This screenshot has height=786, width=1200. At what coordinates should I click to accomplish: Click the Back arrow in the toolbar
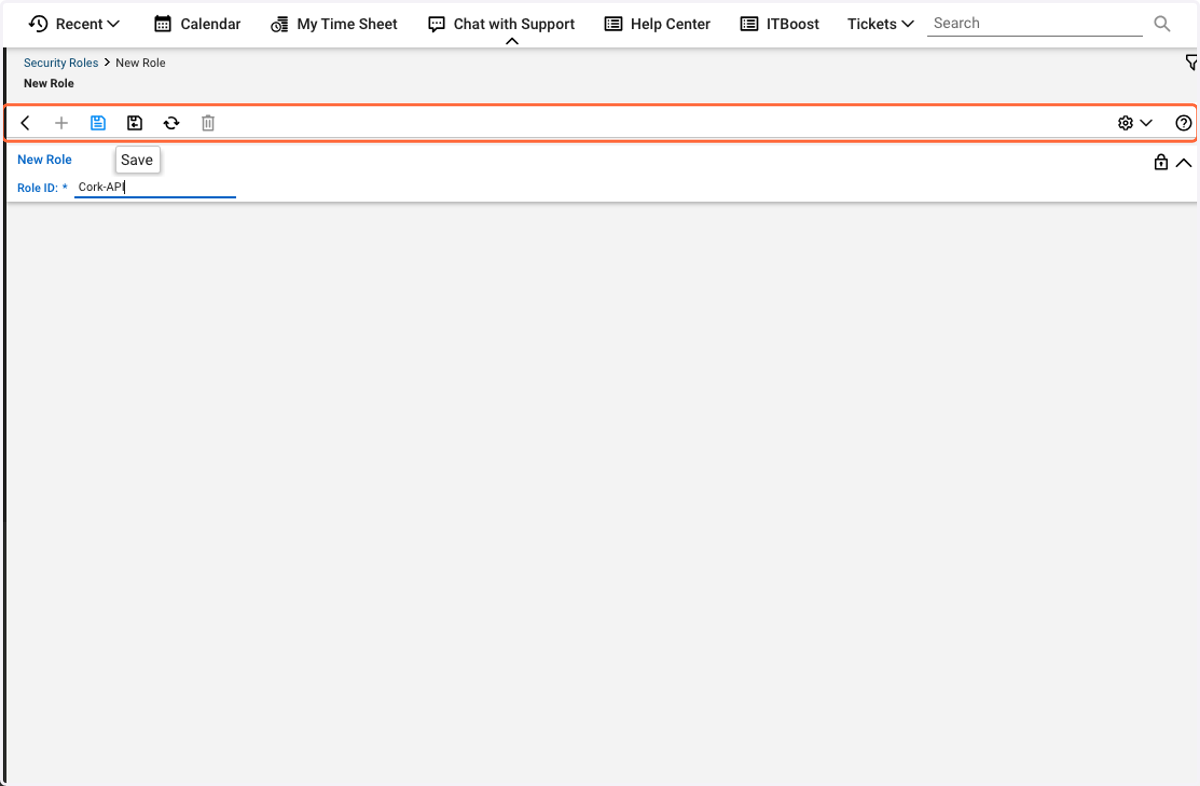(x=25, y=123)
